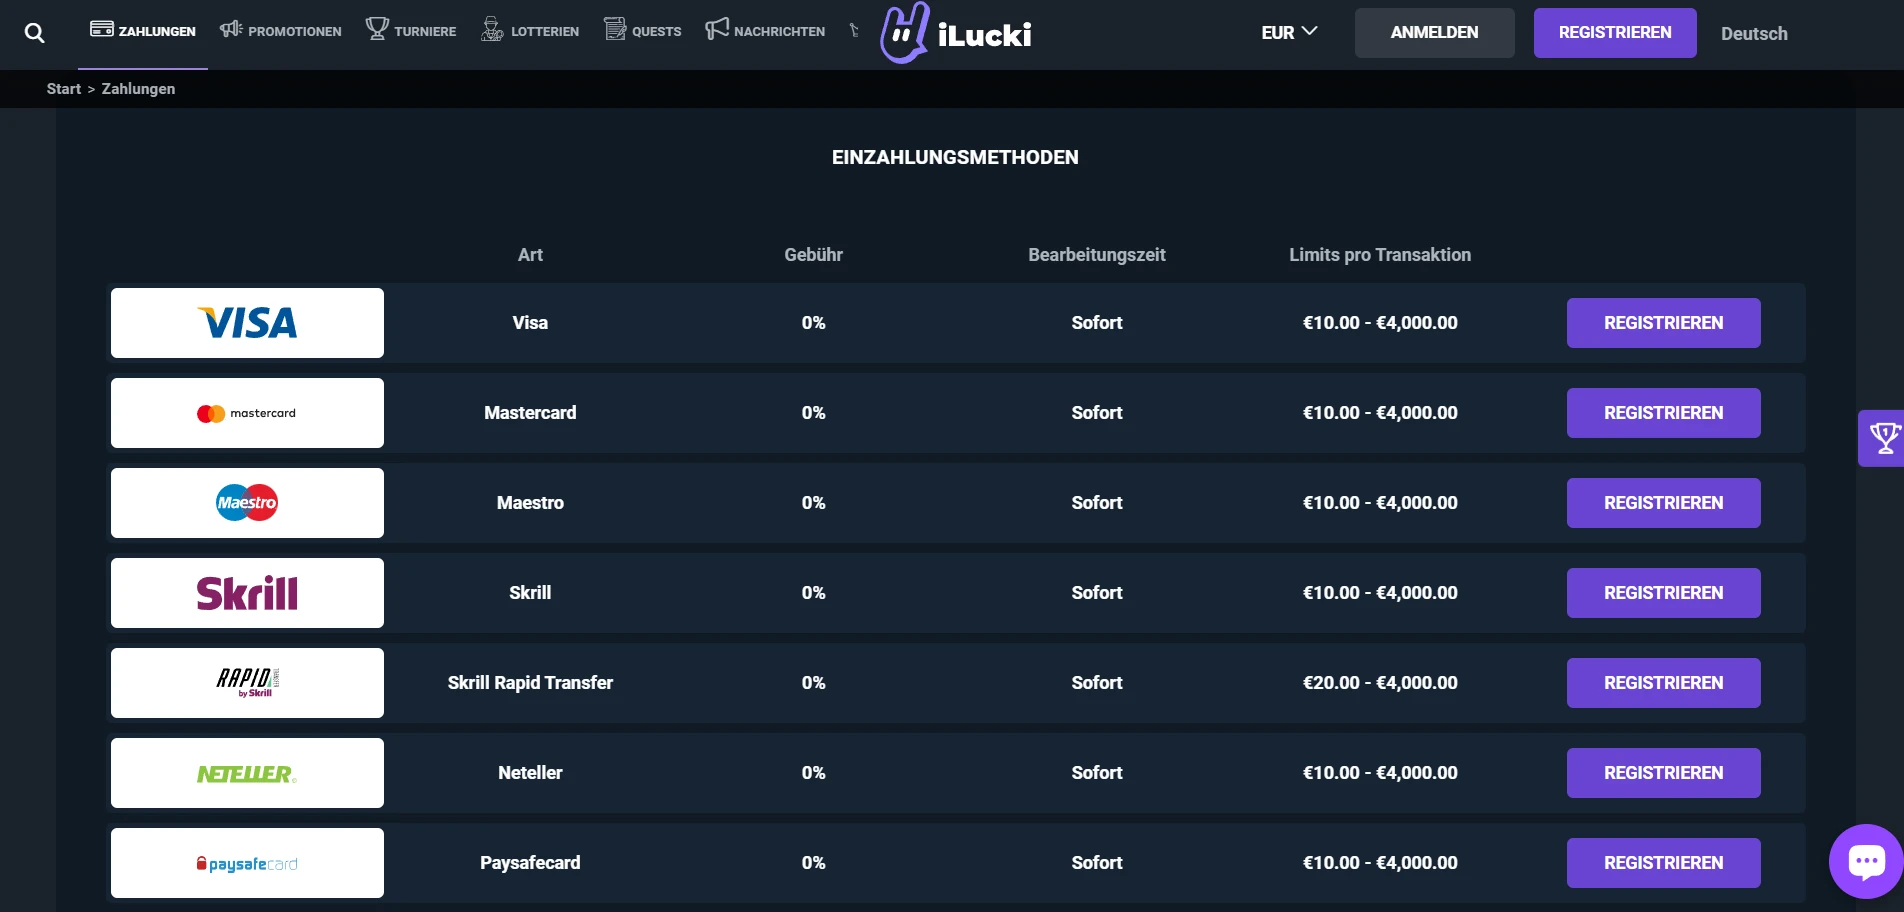This screenshot has width=1904, height=912.
Task: Open the Turniere menu item
Action: coord(411,31)
